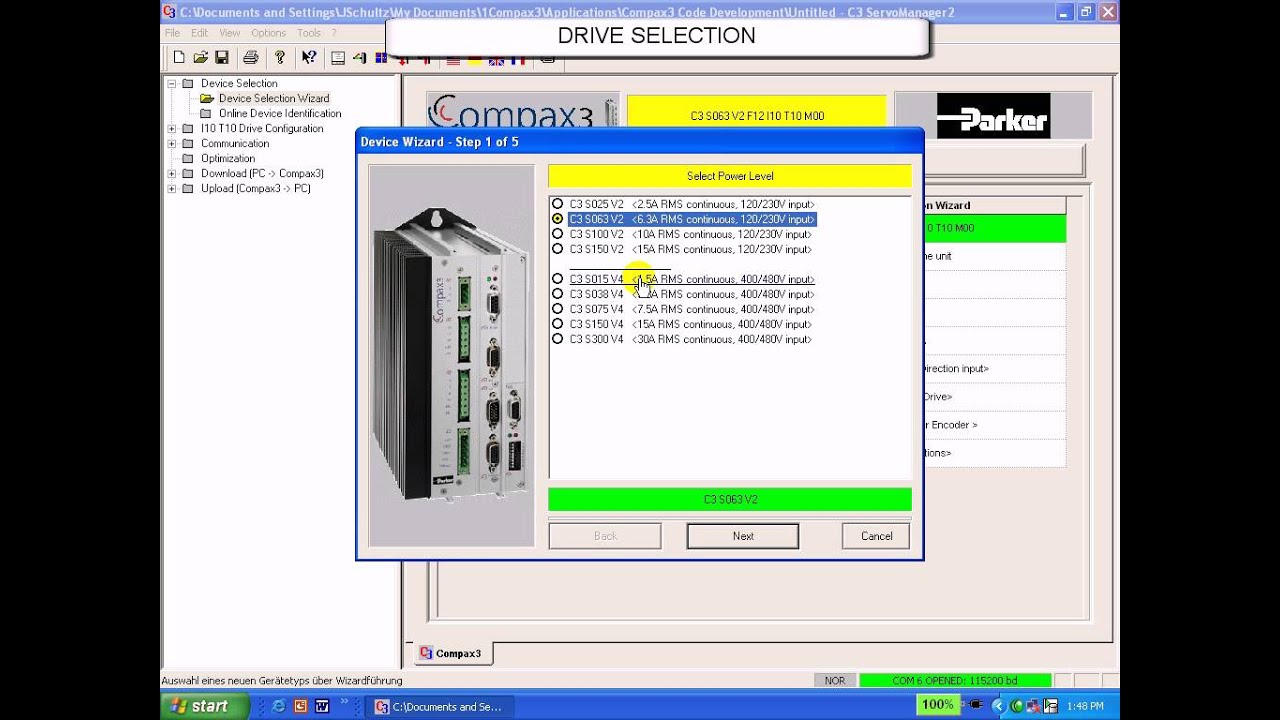Viewport: 1280px width, 720px height.
Task: Click the orange quick launch icon
Action: point(300,706)
